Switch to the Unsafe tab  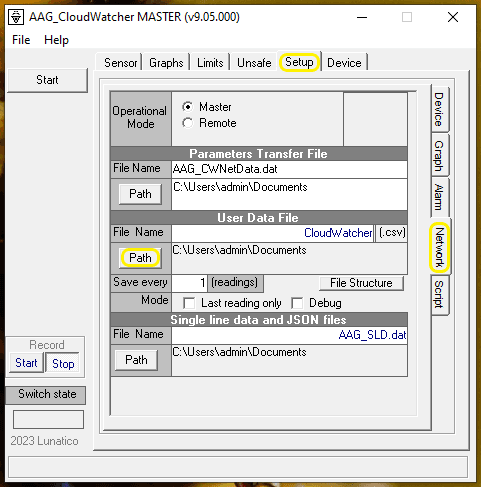pos(254,63)
